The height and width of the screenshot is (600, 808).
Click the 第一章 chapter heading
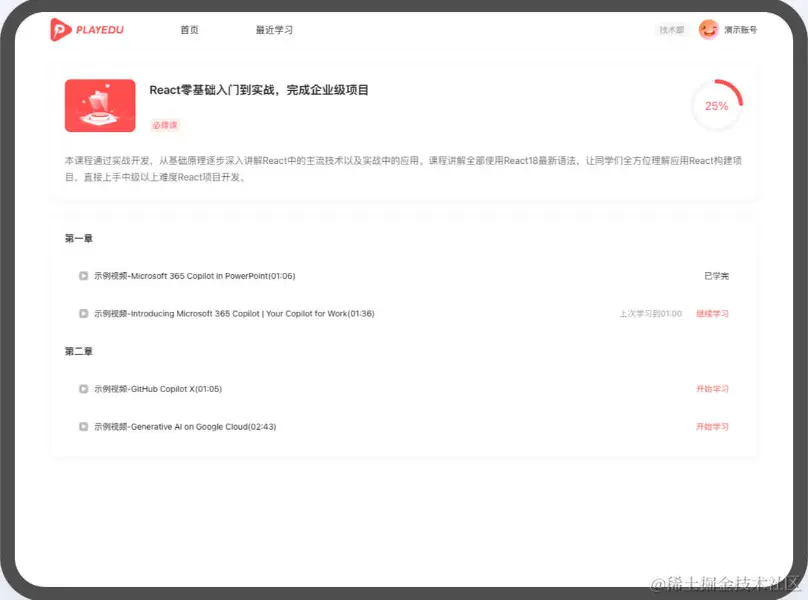(x=79, y=238)
